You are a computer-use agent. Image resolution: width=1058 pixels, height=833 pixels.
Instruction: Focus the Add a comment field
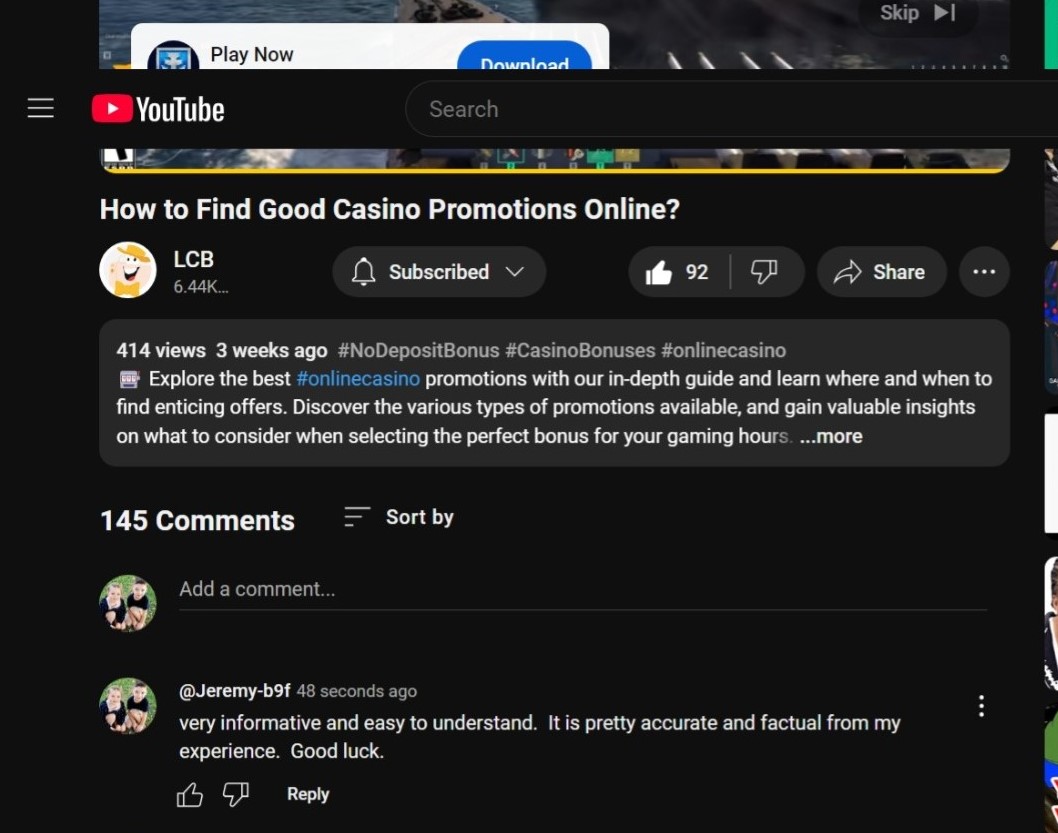tap(582, 590)
